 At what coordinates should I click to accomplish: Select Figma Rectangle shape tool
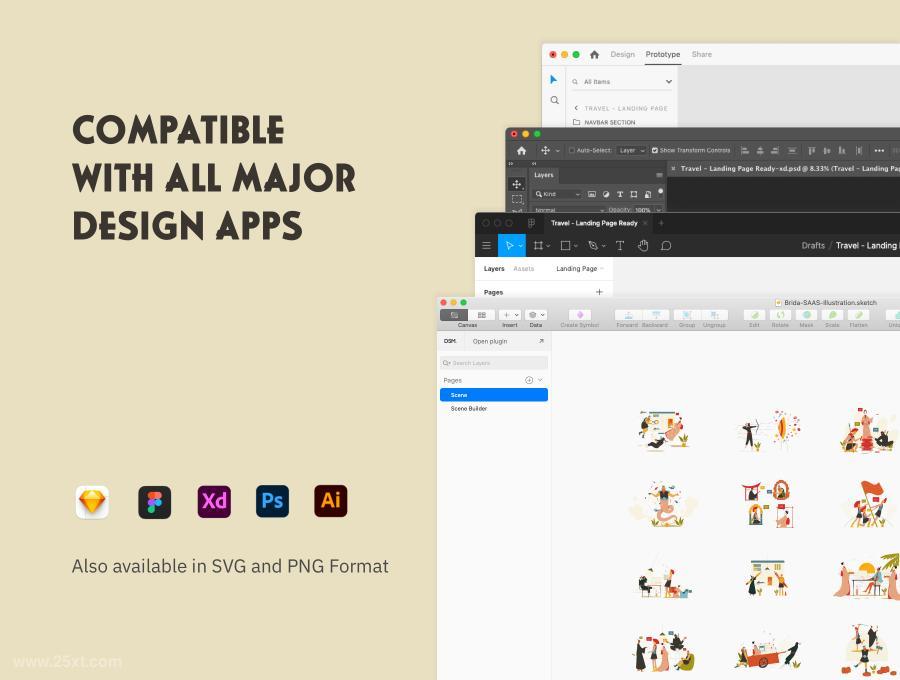[565, 246]
